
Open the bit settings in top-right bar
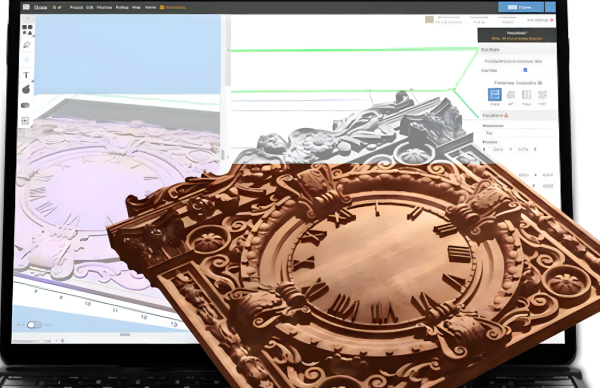click(x=479, y=20)
